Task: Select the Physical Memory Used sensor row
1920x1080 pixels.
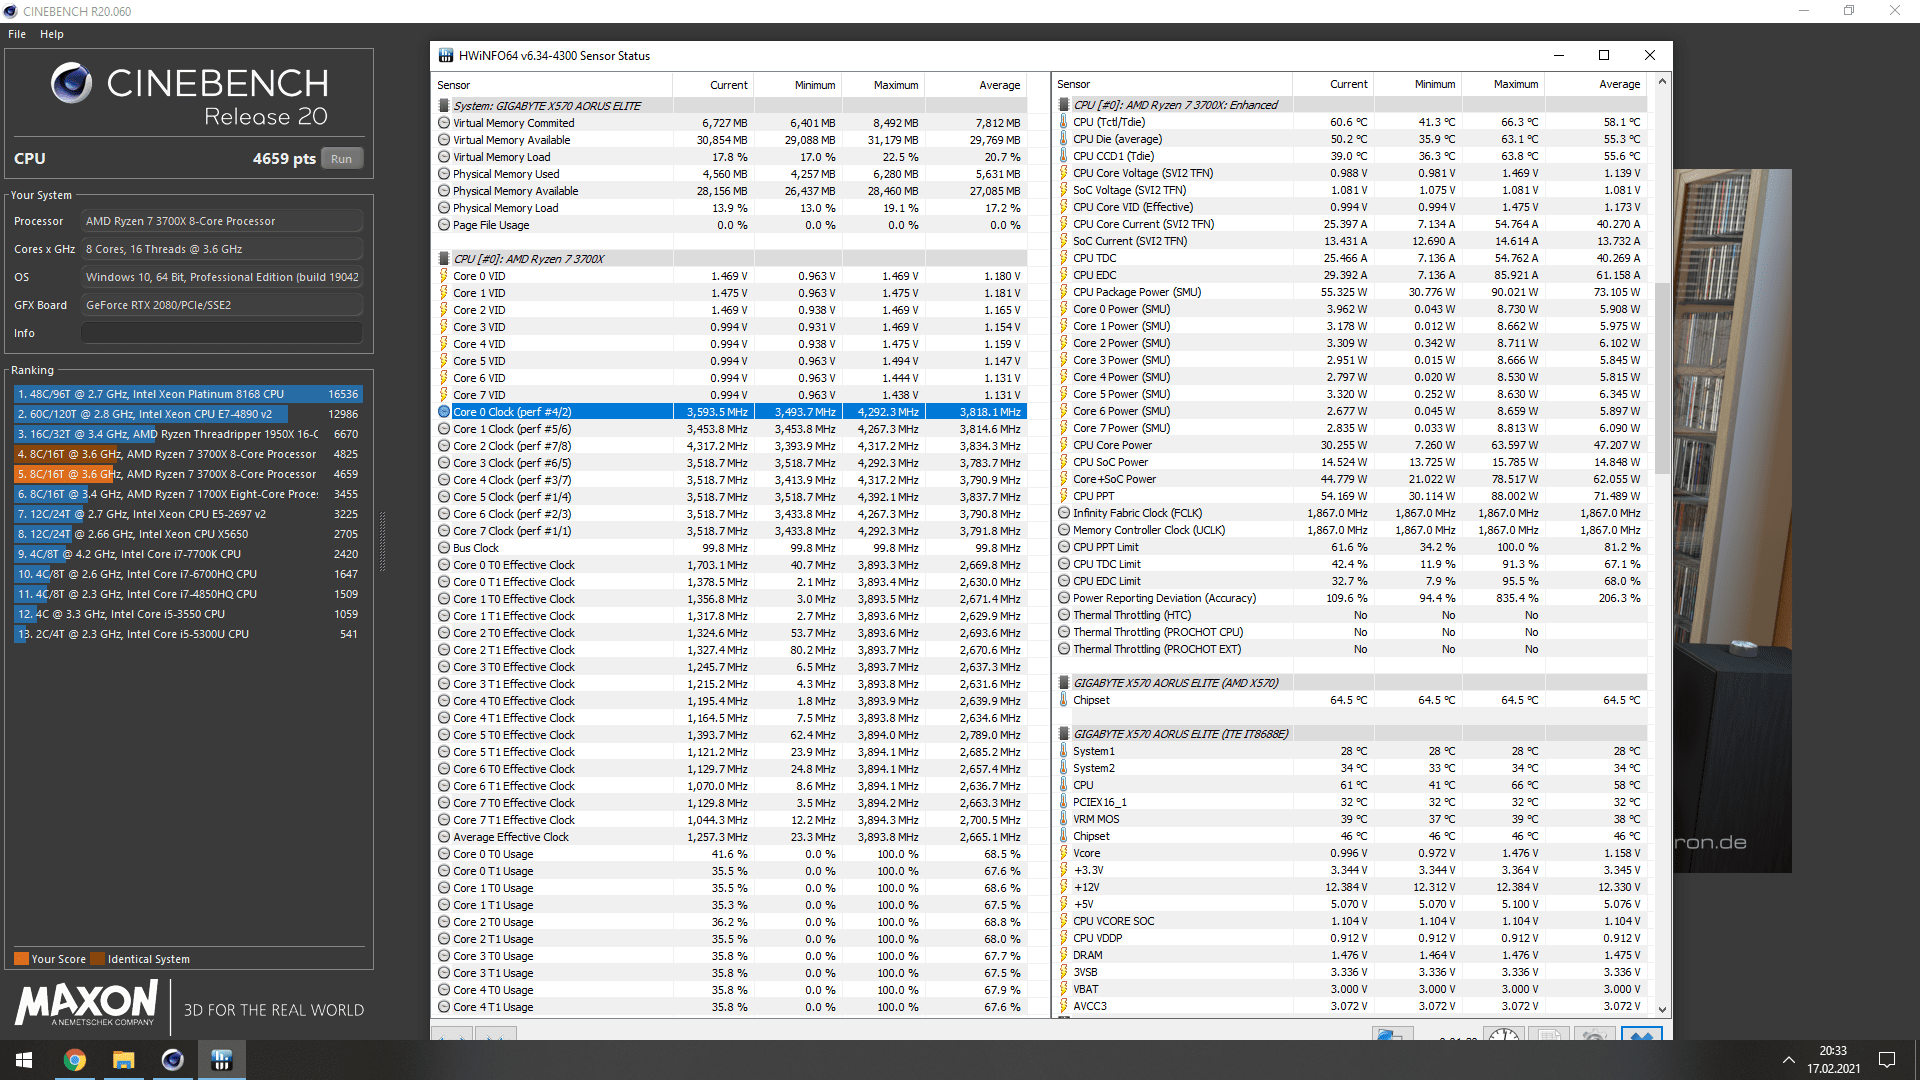Action: point(730,174)
